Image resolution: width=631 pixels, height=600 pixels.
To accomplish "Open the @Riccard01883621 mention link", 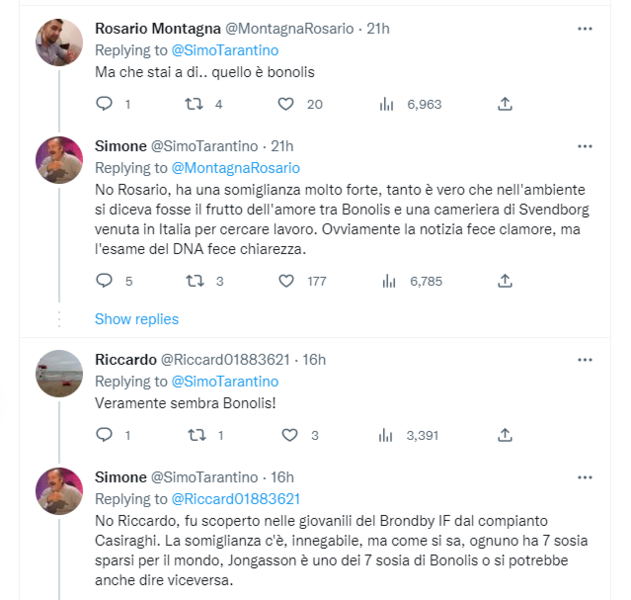I will tap(236, 499).
